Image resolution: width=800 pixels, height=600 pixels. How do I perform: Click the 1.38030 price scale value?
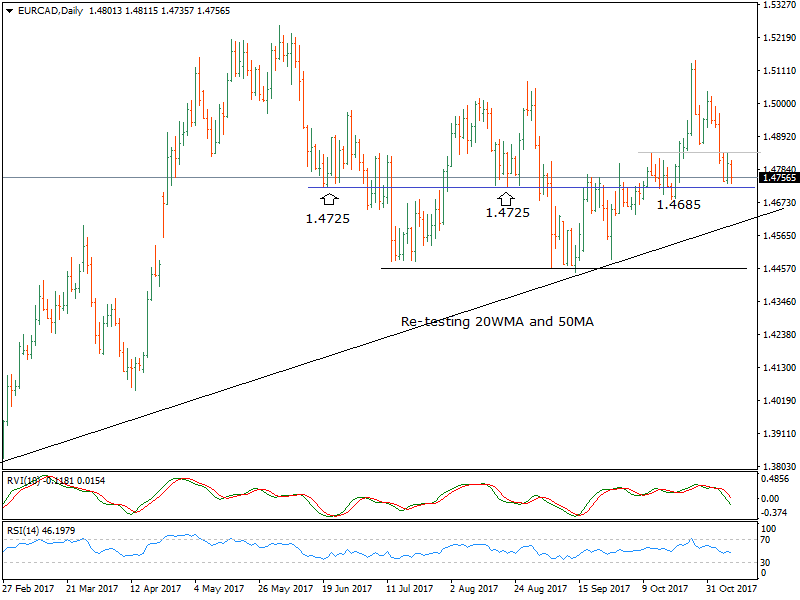pos(779,466)
